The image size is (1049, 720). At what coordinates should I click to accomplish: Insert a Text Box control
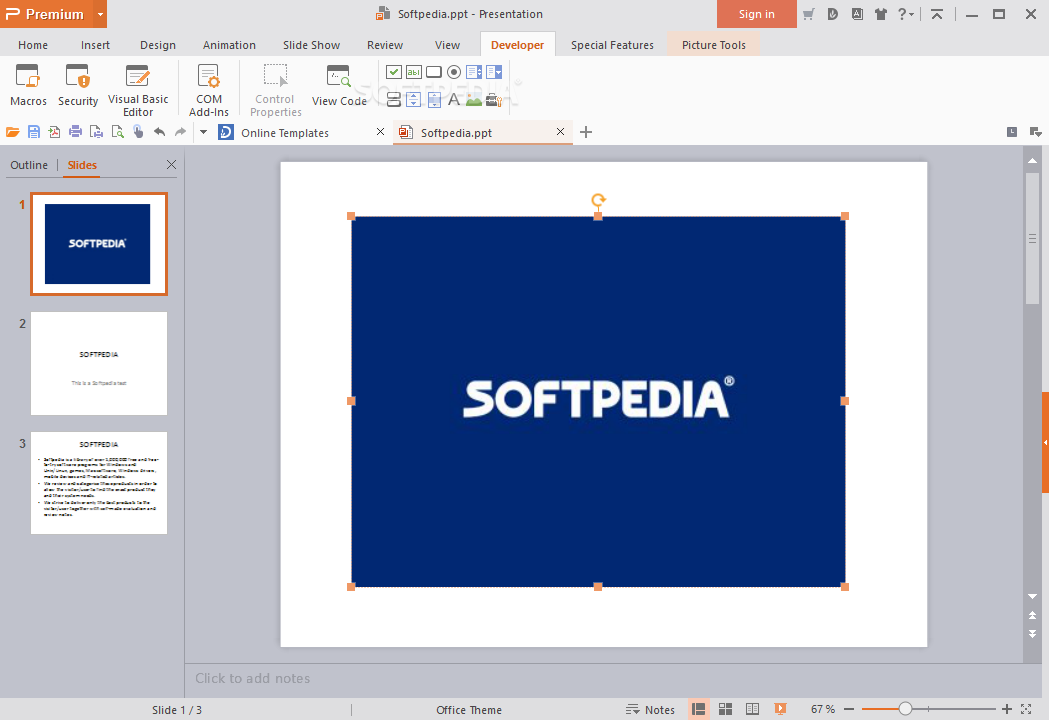414,72
